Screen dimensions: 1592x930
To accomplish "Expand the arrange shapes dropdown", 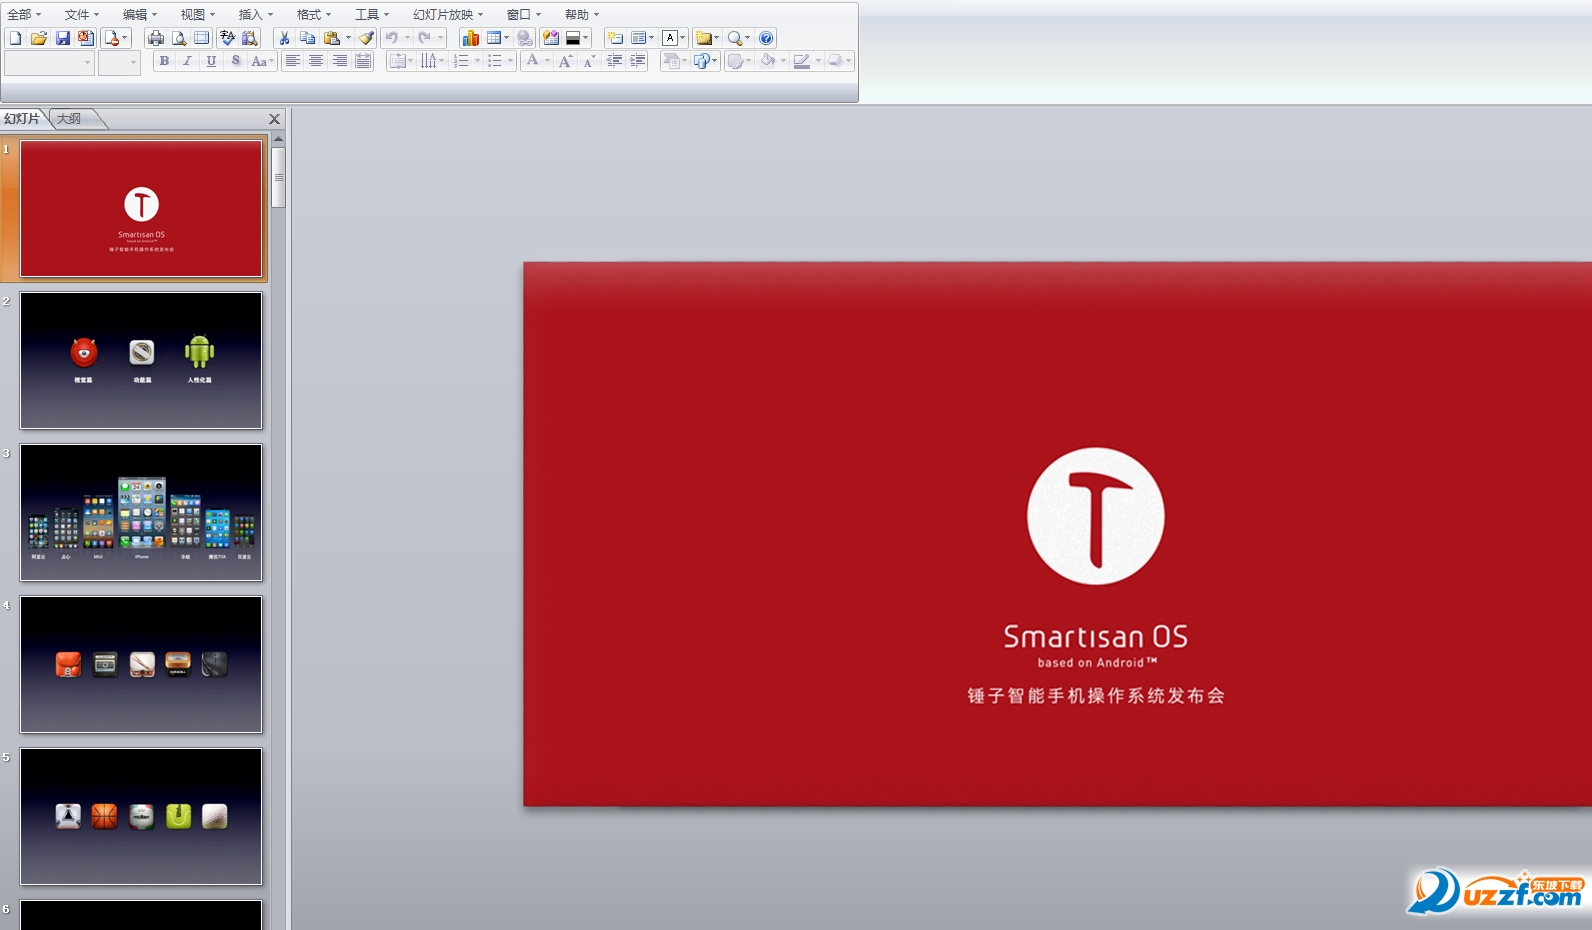I will click(x=706, y=61).
